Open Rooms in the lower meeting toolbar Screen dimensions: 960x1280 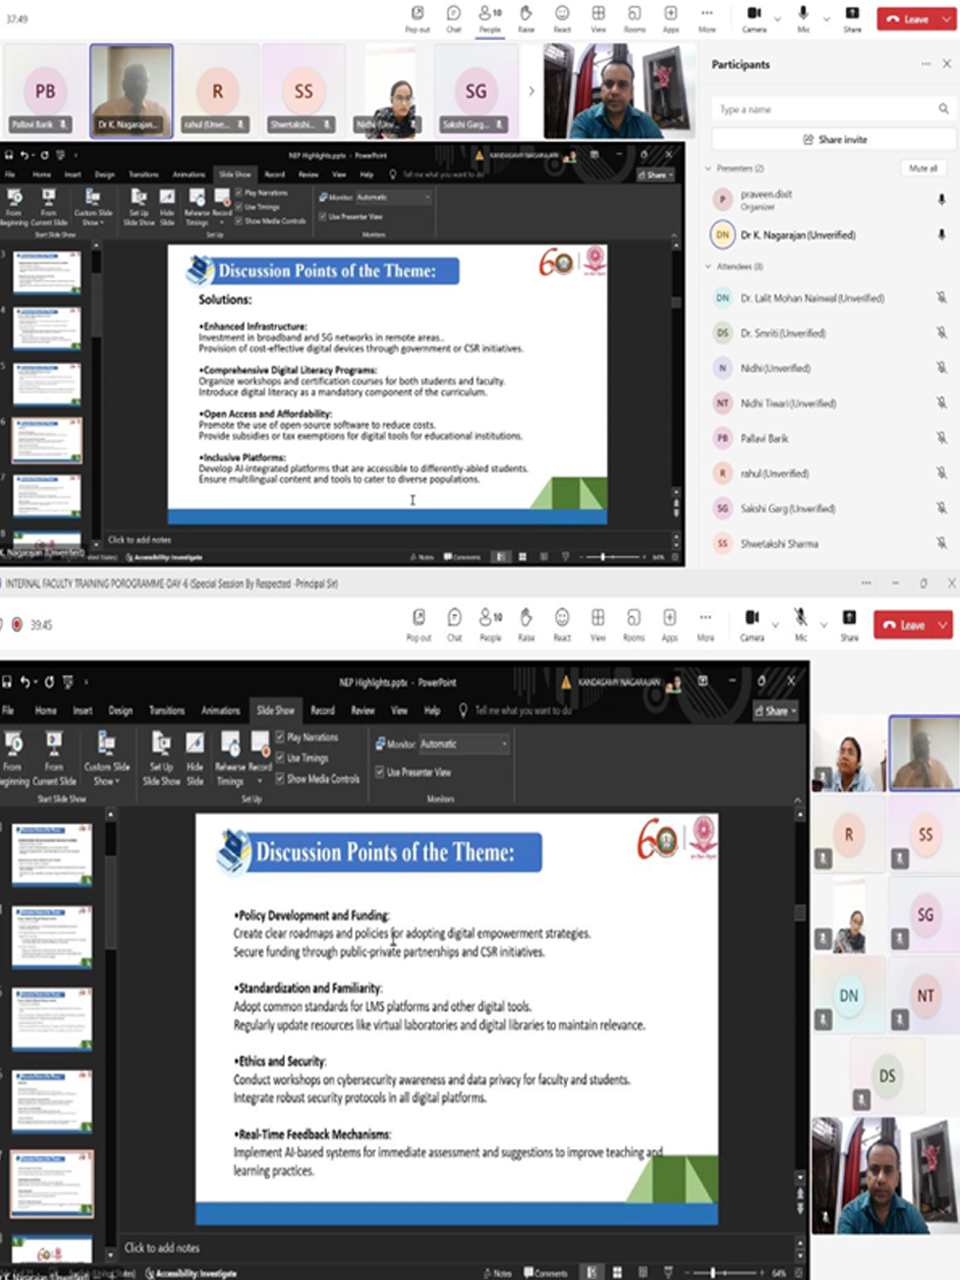click(633, 622)
